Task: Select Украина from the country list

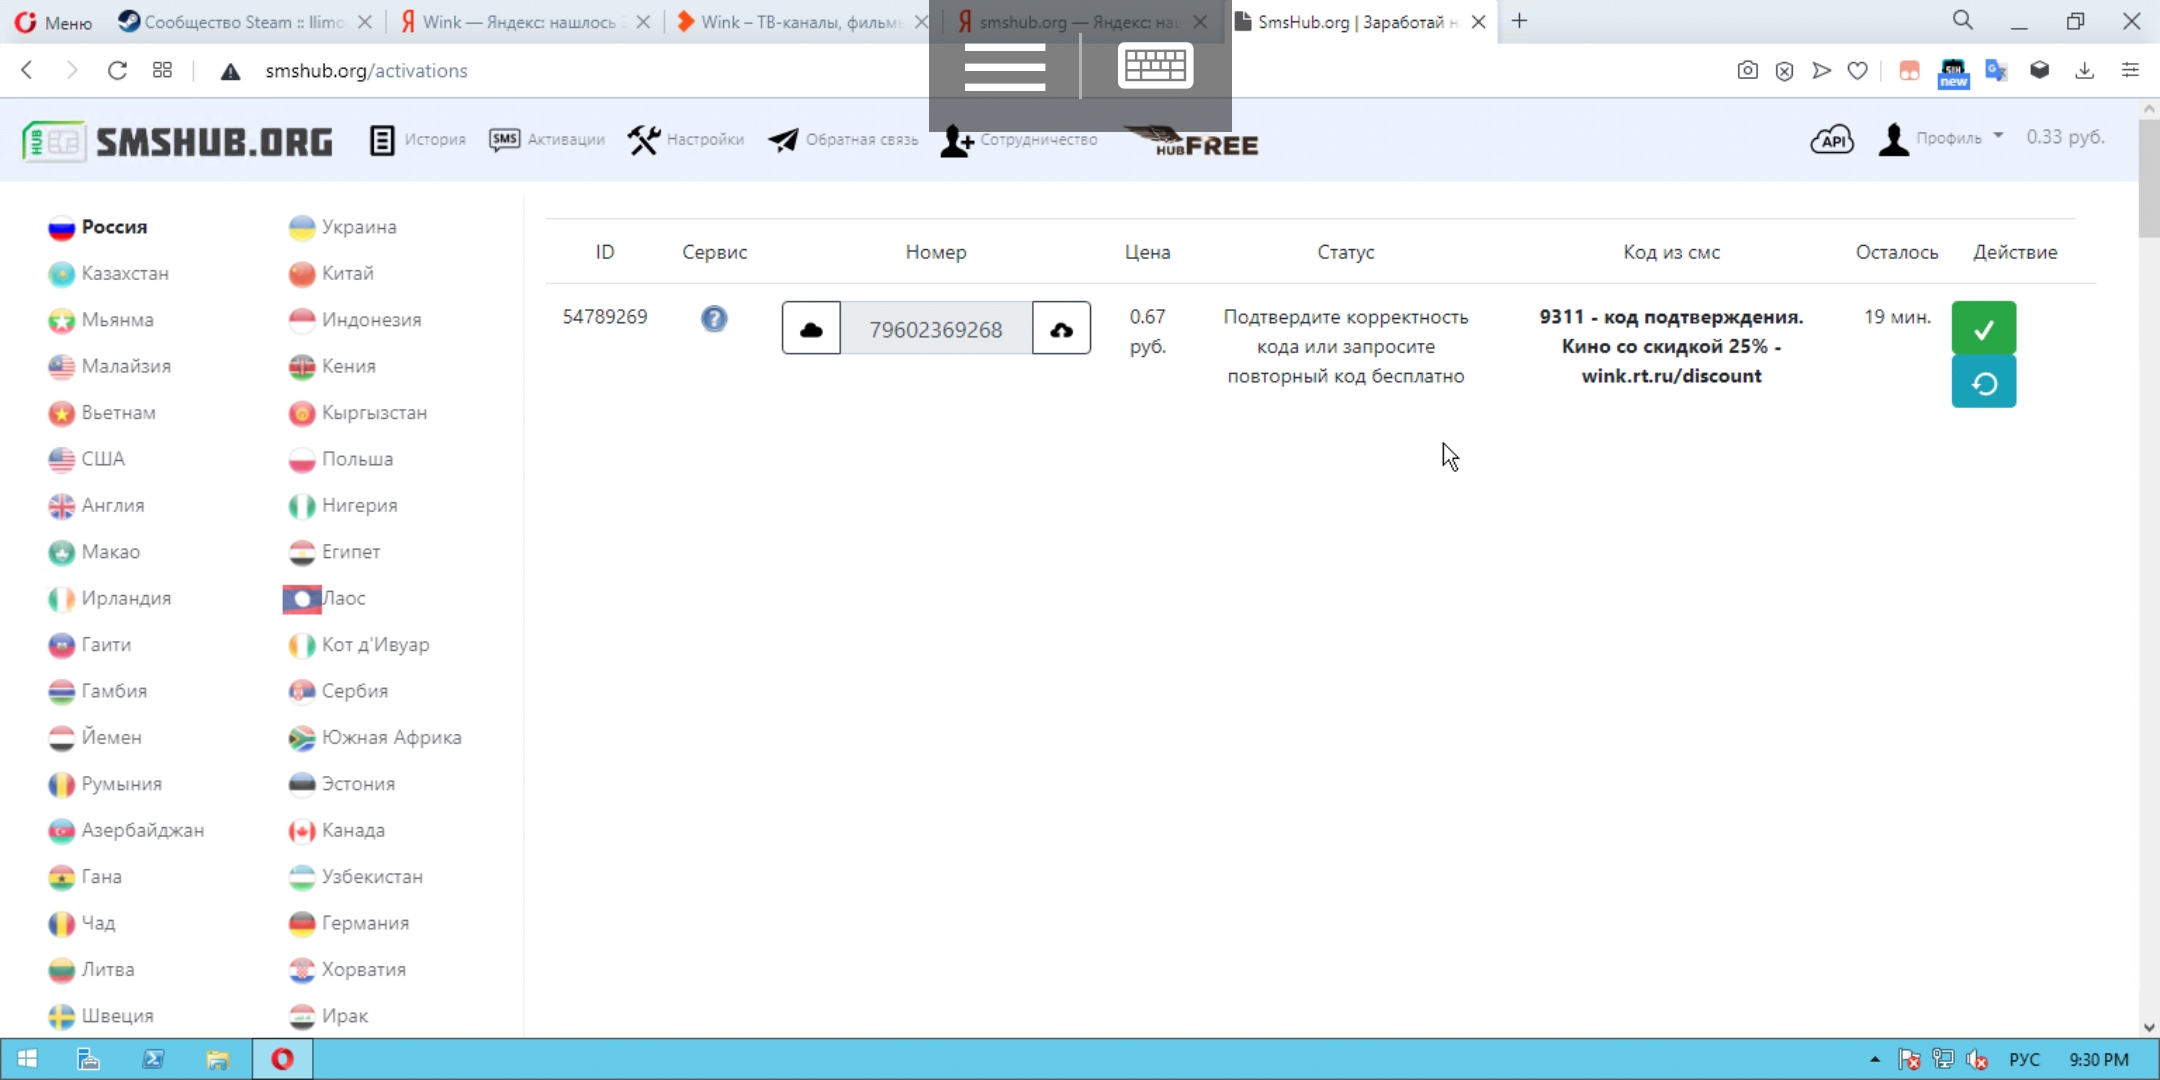Action: (x=358, y=227)
